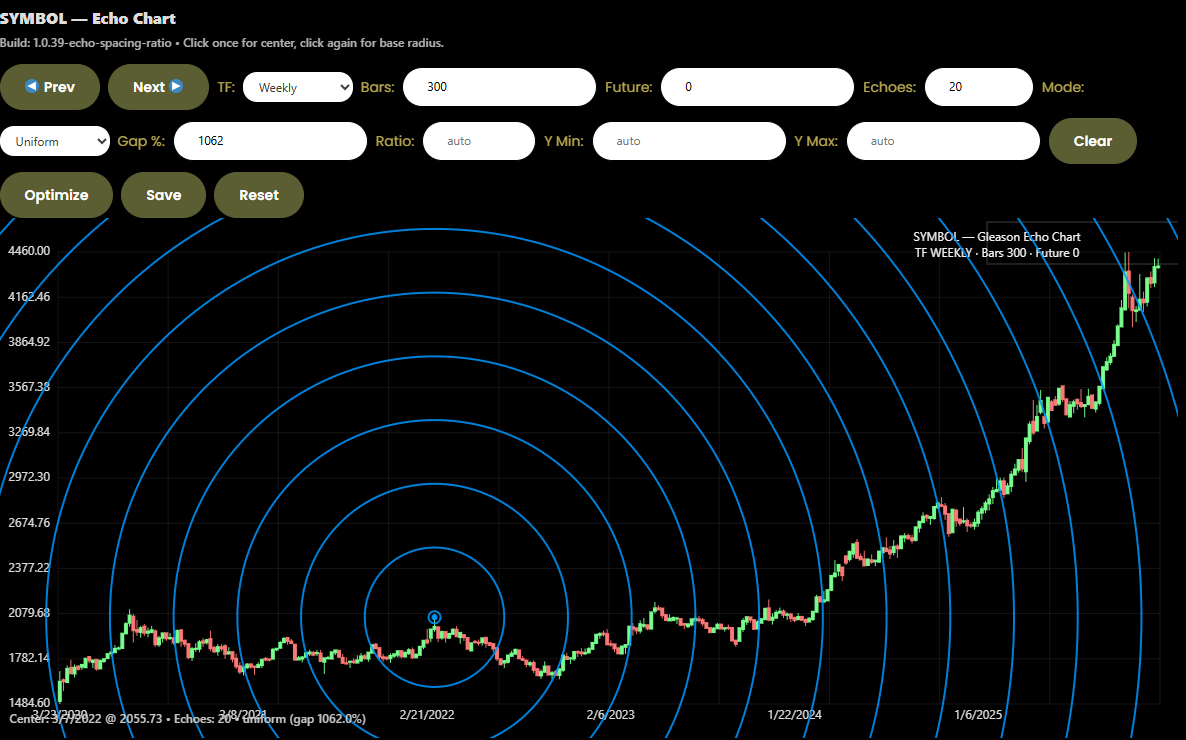Click the Y Min input field
Screen dimensions: 1186x740
click(688, 141)
